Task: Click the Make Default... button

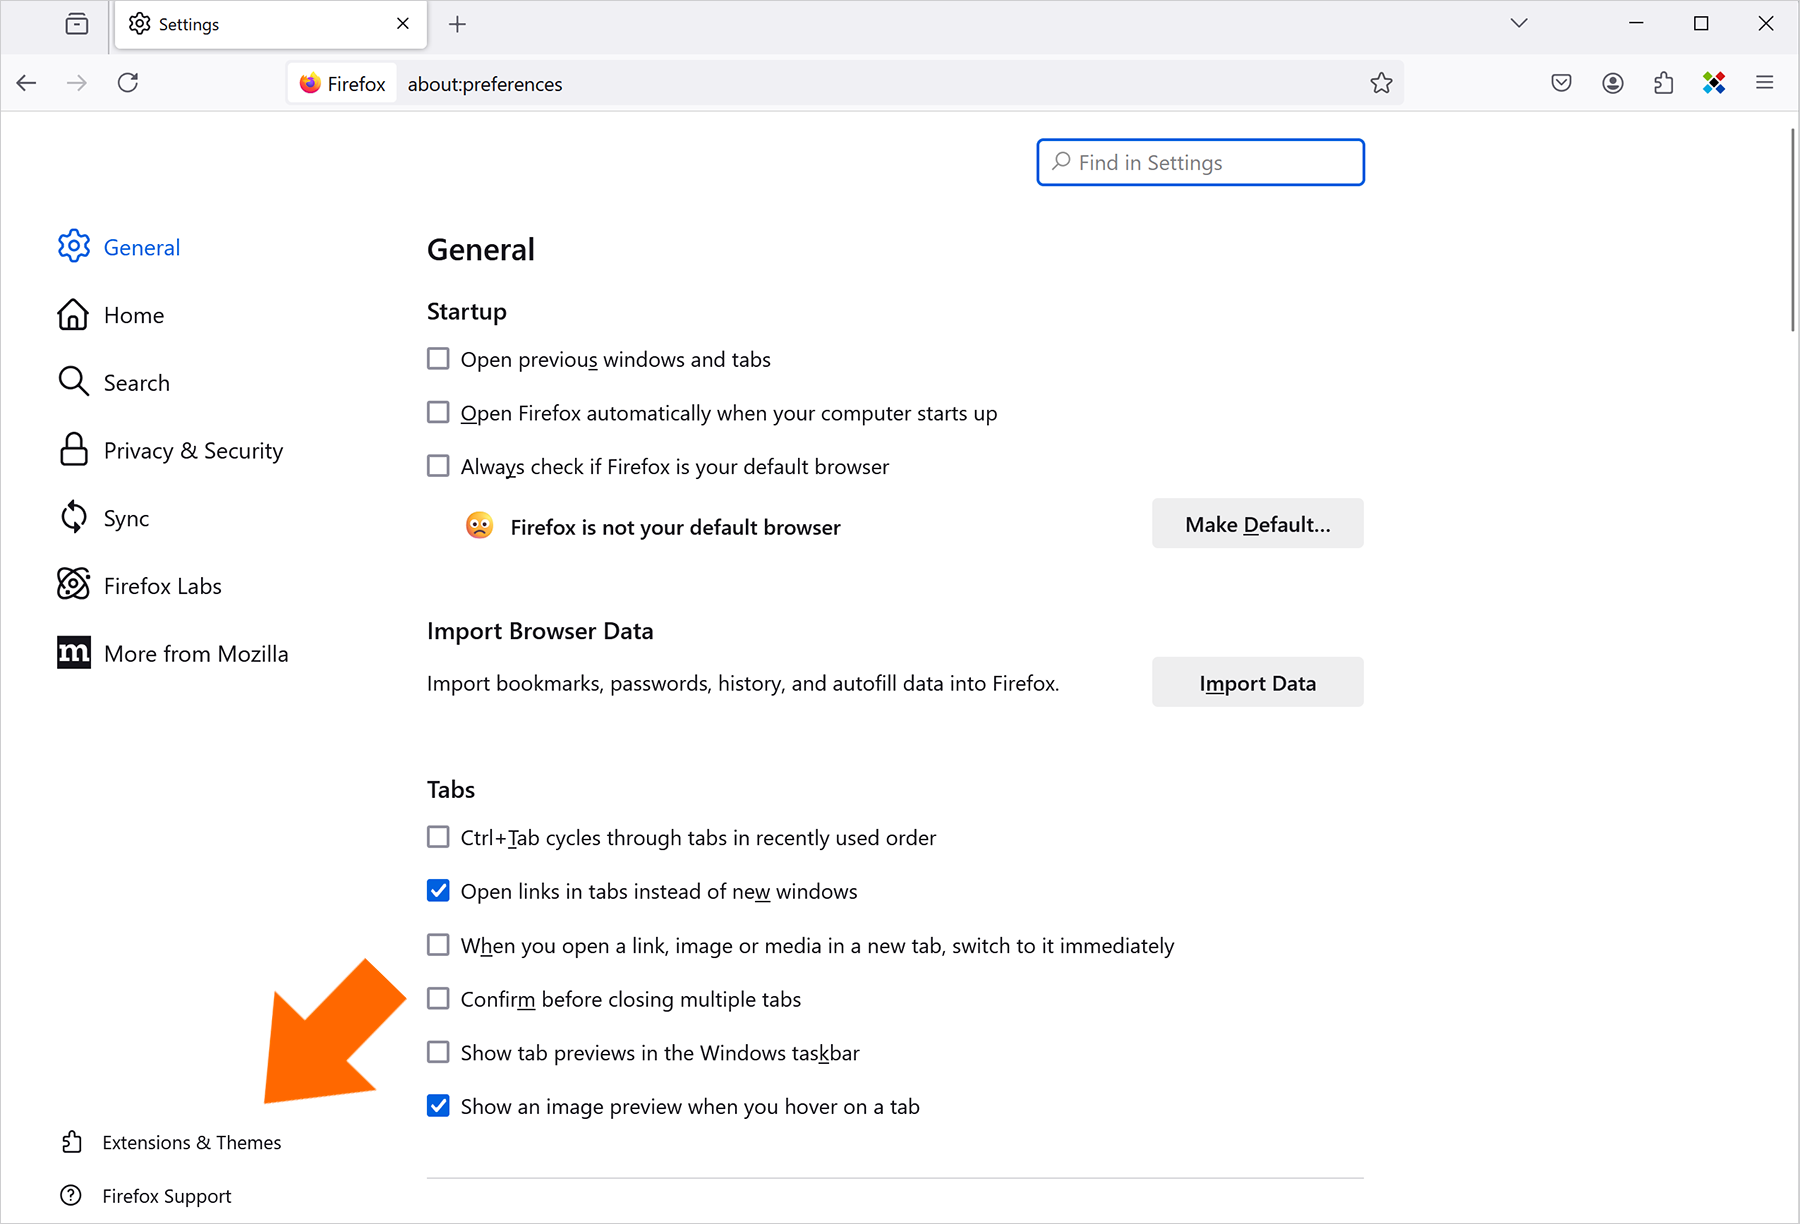Action: 1257,524
